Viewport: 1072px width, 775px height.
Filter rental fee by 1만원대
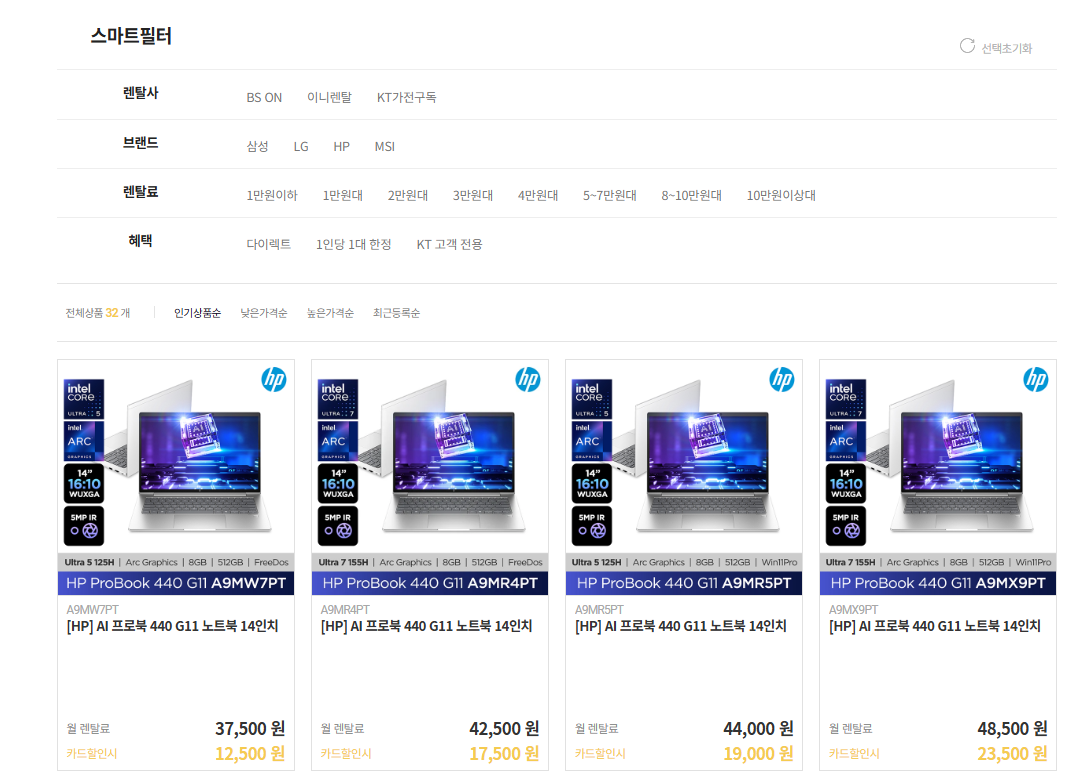[x=343, y=195]
